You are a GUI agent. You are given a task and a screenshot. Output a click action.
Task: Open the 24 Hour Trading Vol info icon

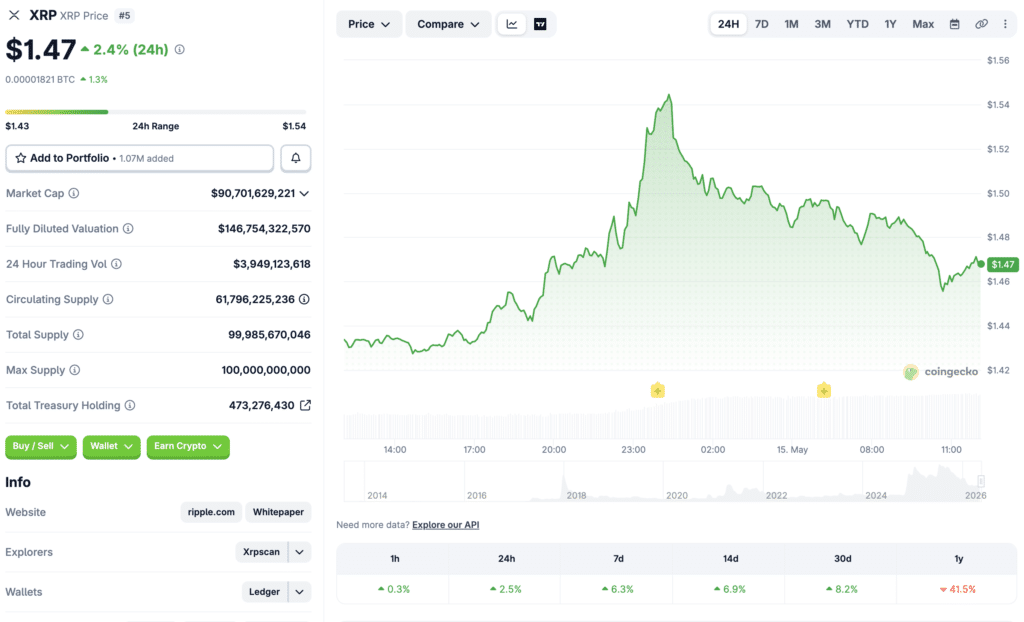click(116, 264)
